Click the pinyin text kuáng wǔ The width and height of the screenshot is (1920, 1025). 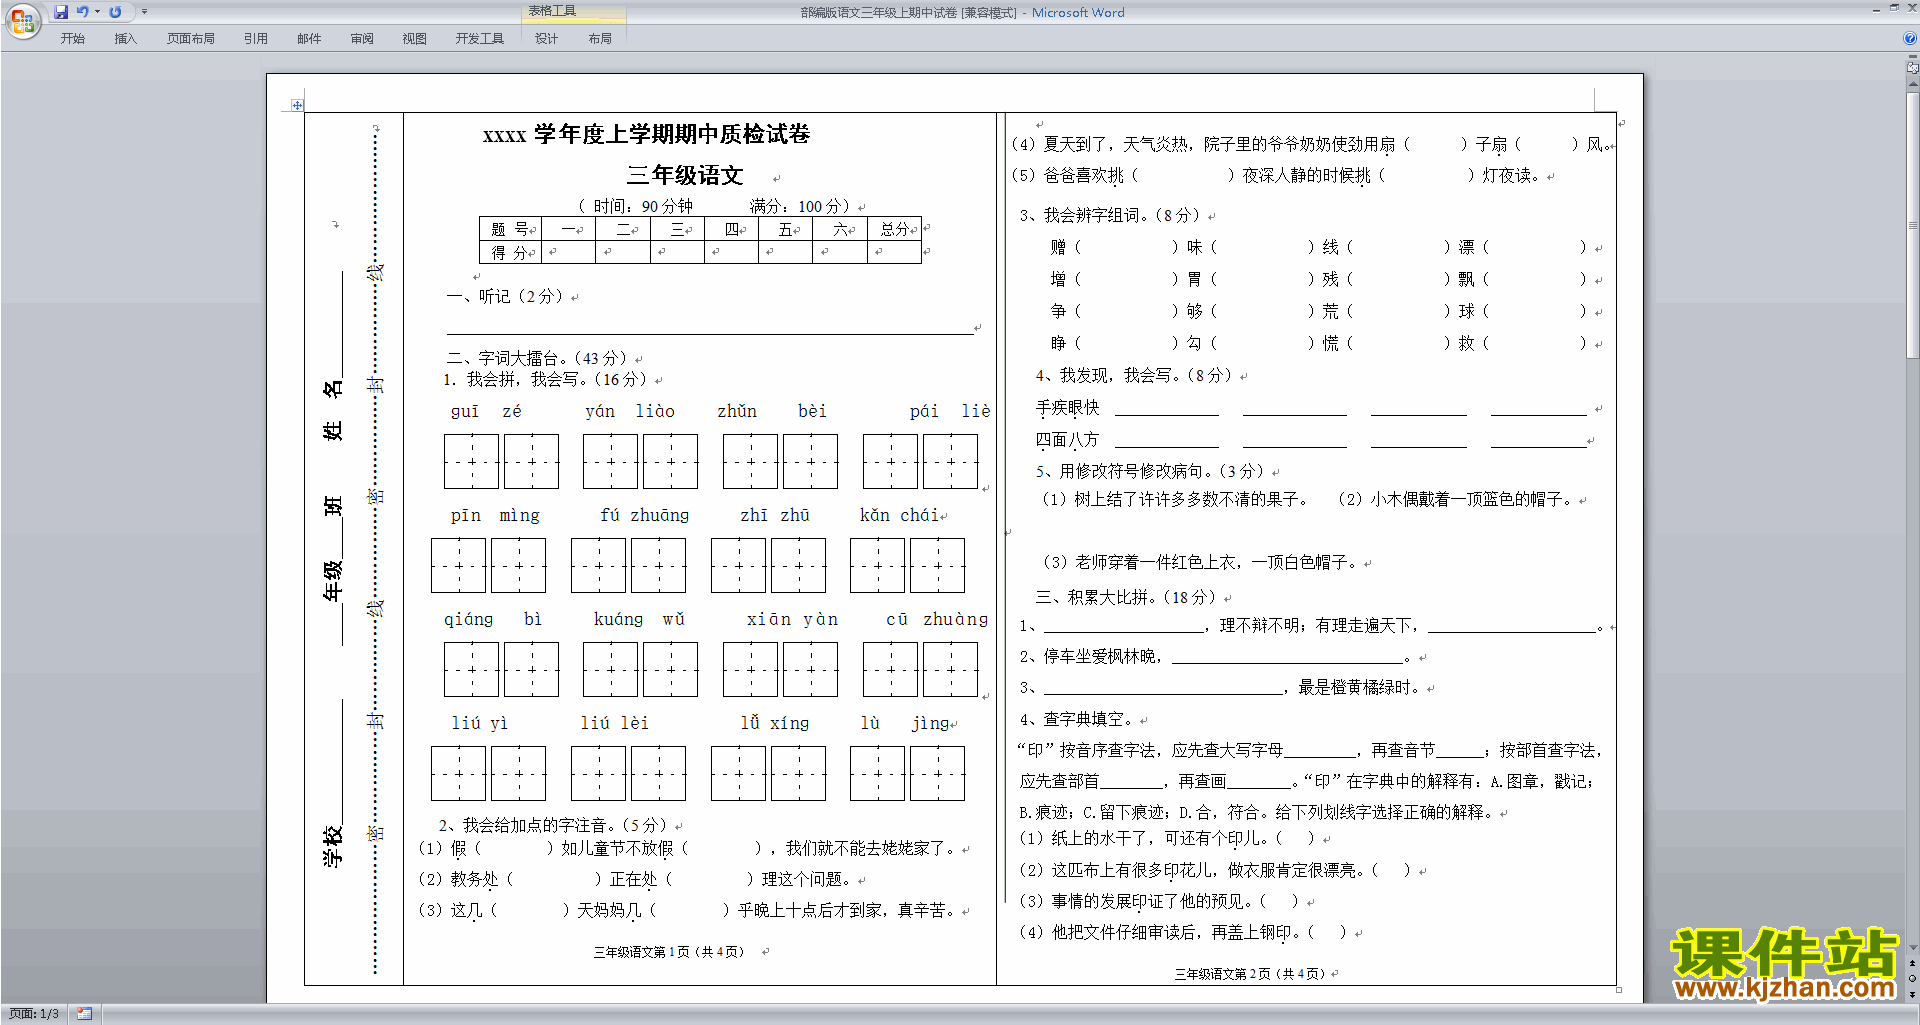[x=639, y=619]
